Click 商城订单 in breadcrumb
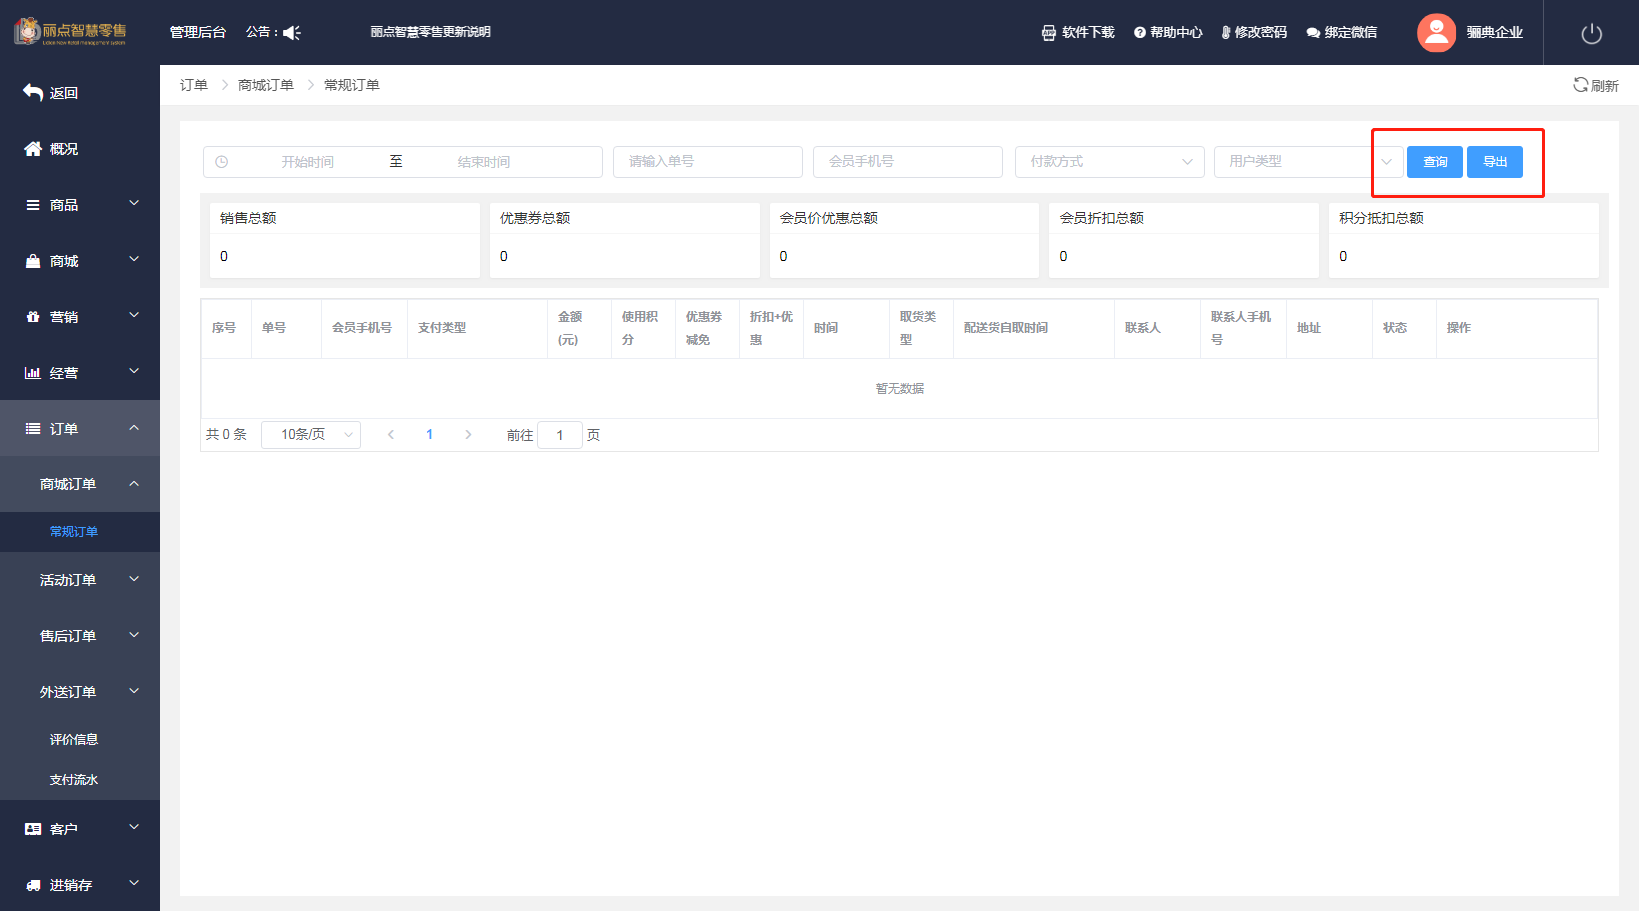1639x911 pixels. (266, 85)
